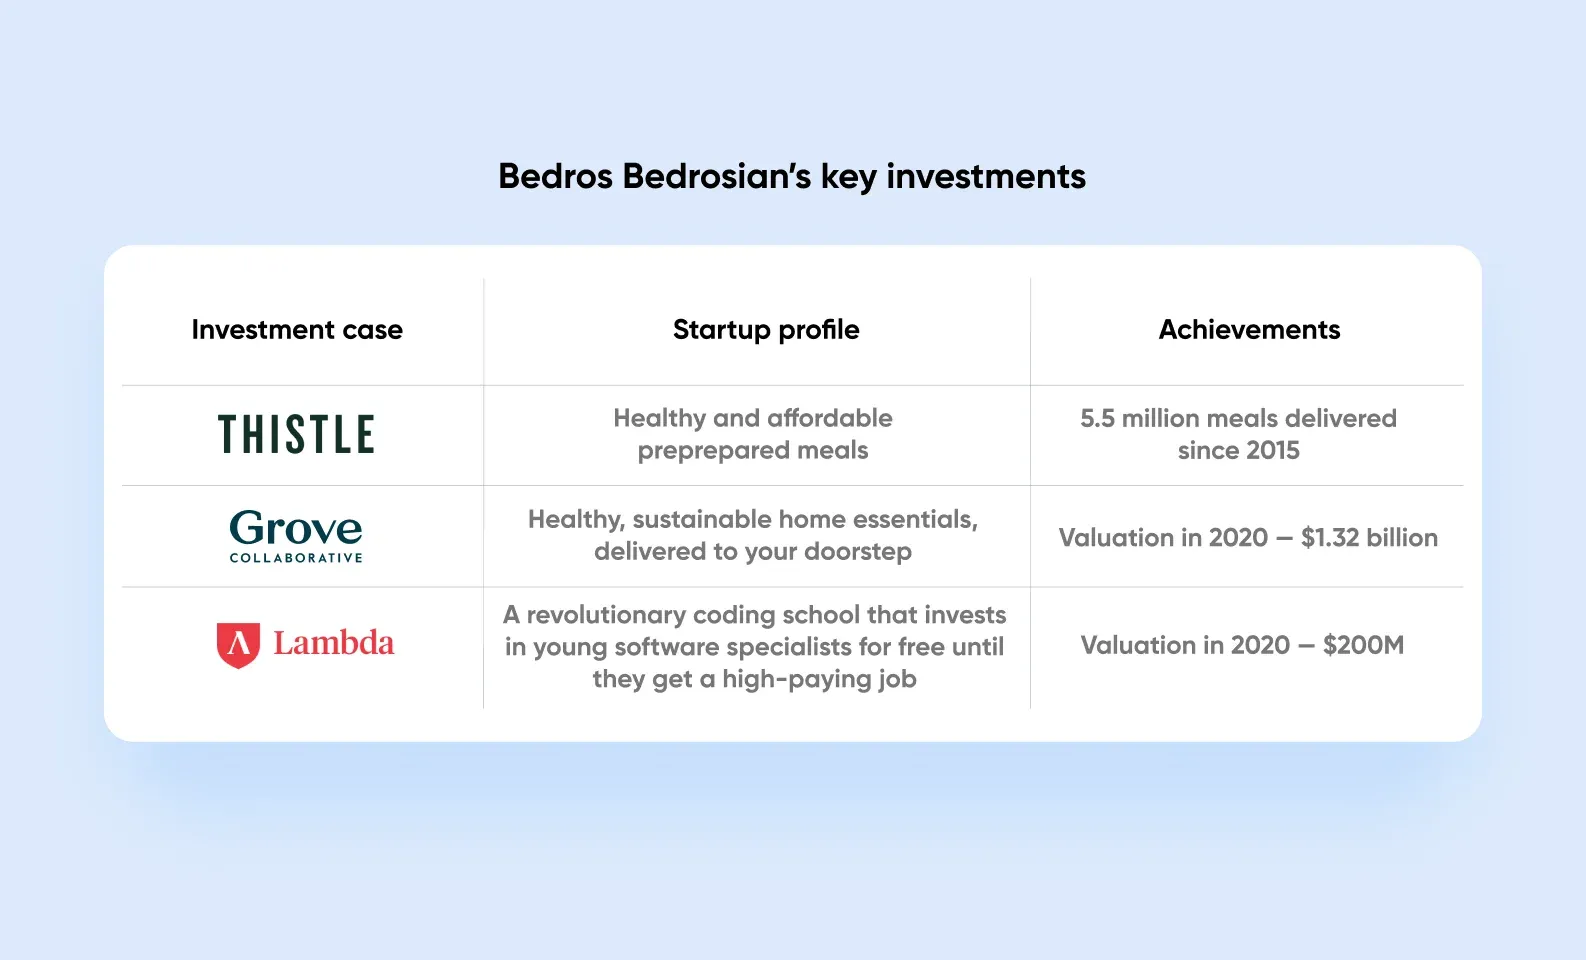Select the Startup profile column header
The width and height of the screenshot is (1586, 960).
[x=766, y=330]
